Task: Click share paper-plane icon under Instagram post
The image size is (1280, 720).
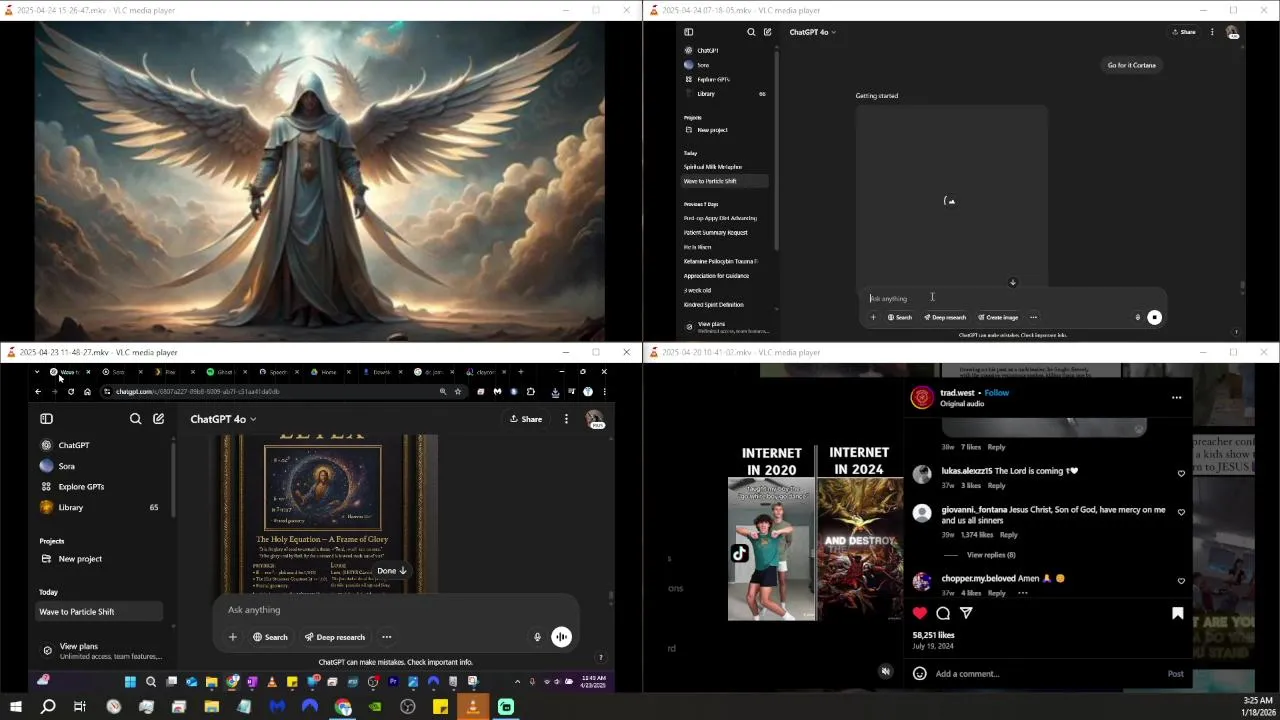Action: (x=966, y=613)
